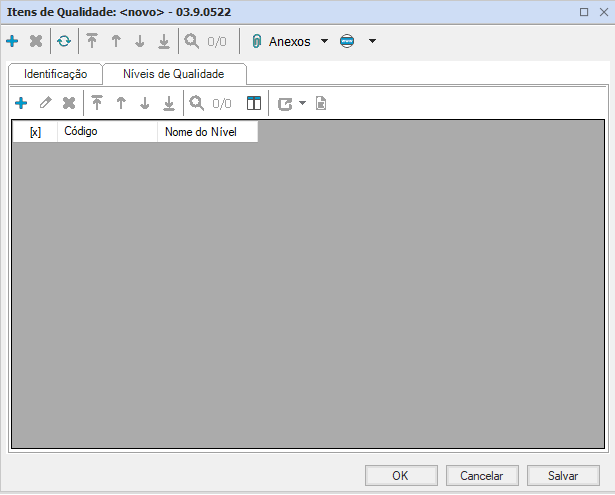Click the refresh icon in the top toolbar
Viewport: 615px width, 495px height.
64,42
